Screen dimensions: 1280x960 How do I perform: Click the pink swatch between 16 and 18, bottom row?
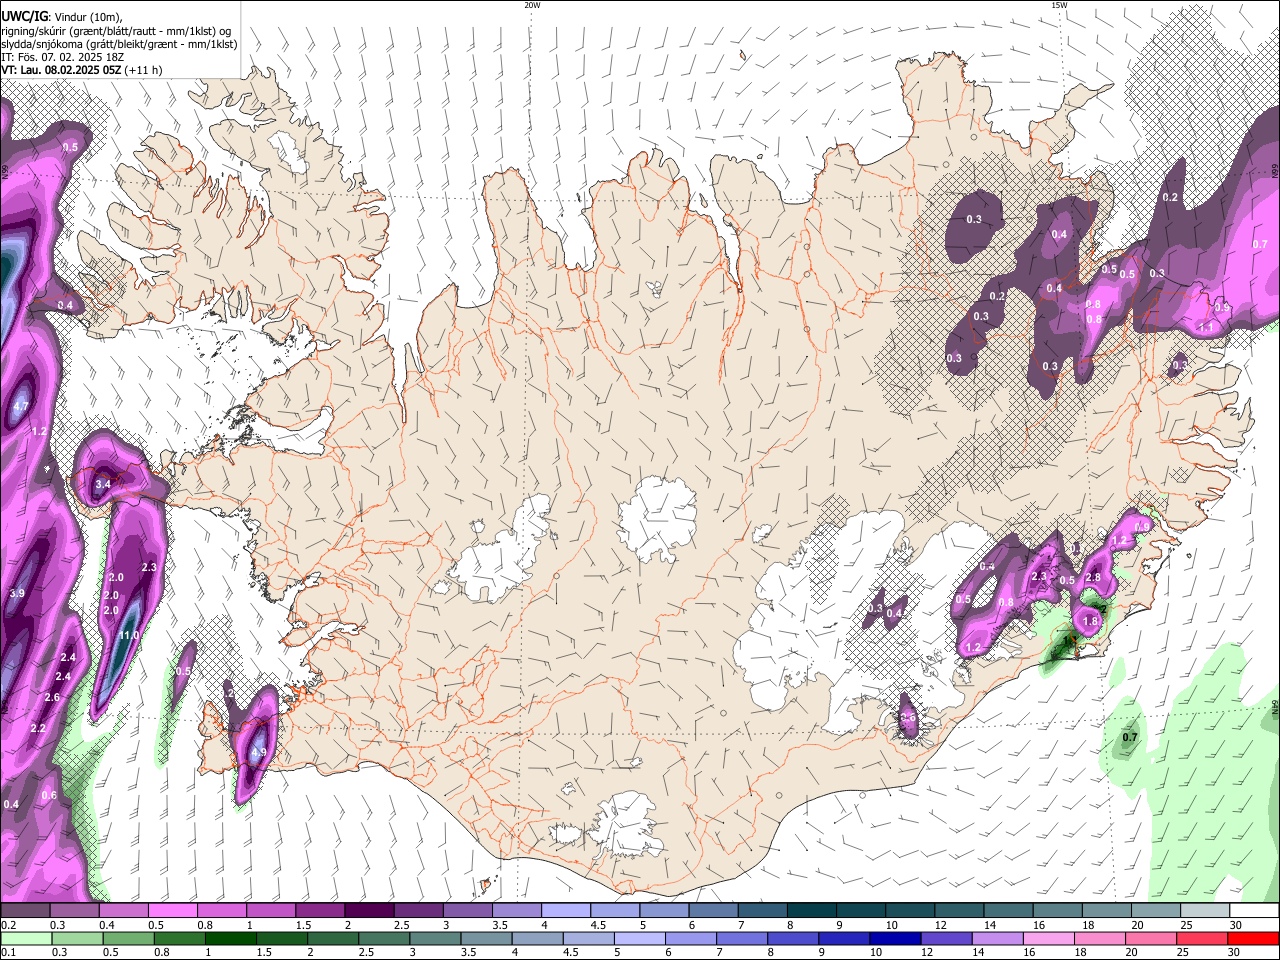[1050, 939]
